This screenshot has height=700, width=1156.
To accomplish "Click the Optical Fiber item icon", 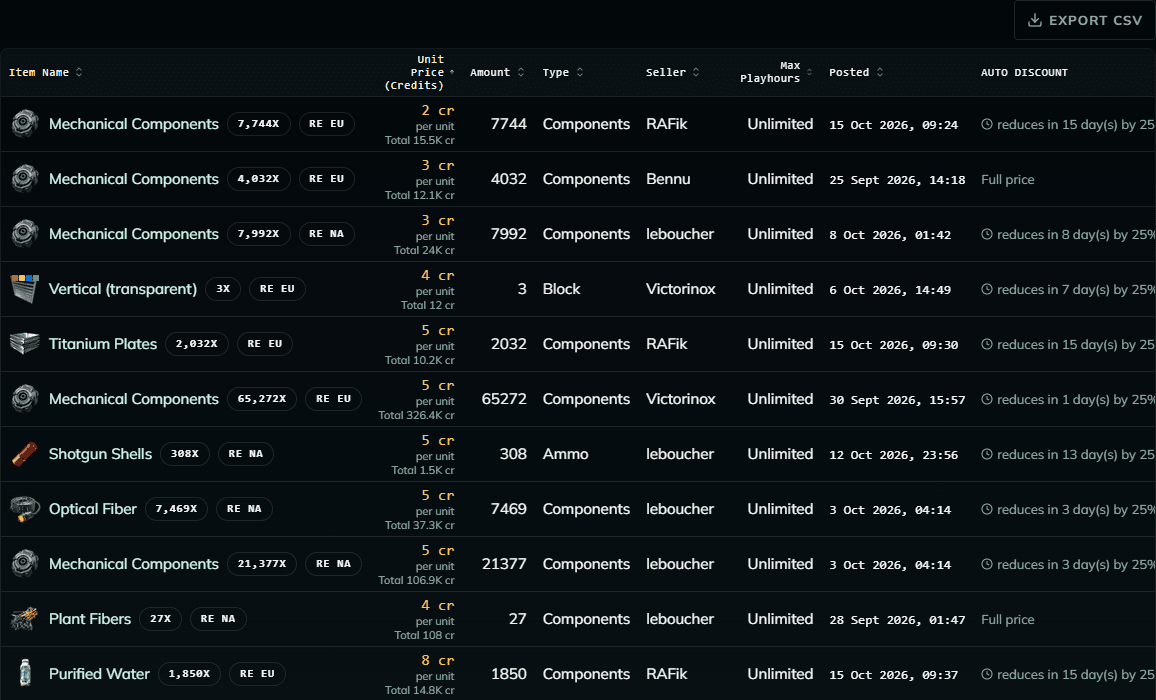I will (x=24, y=509).
